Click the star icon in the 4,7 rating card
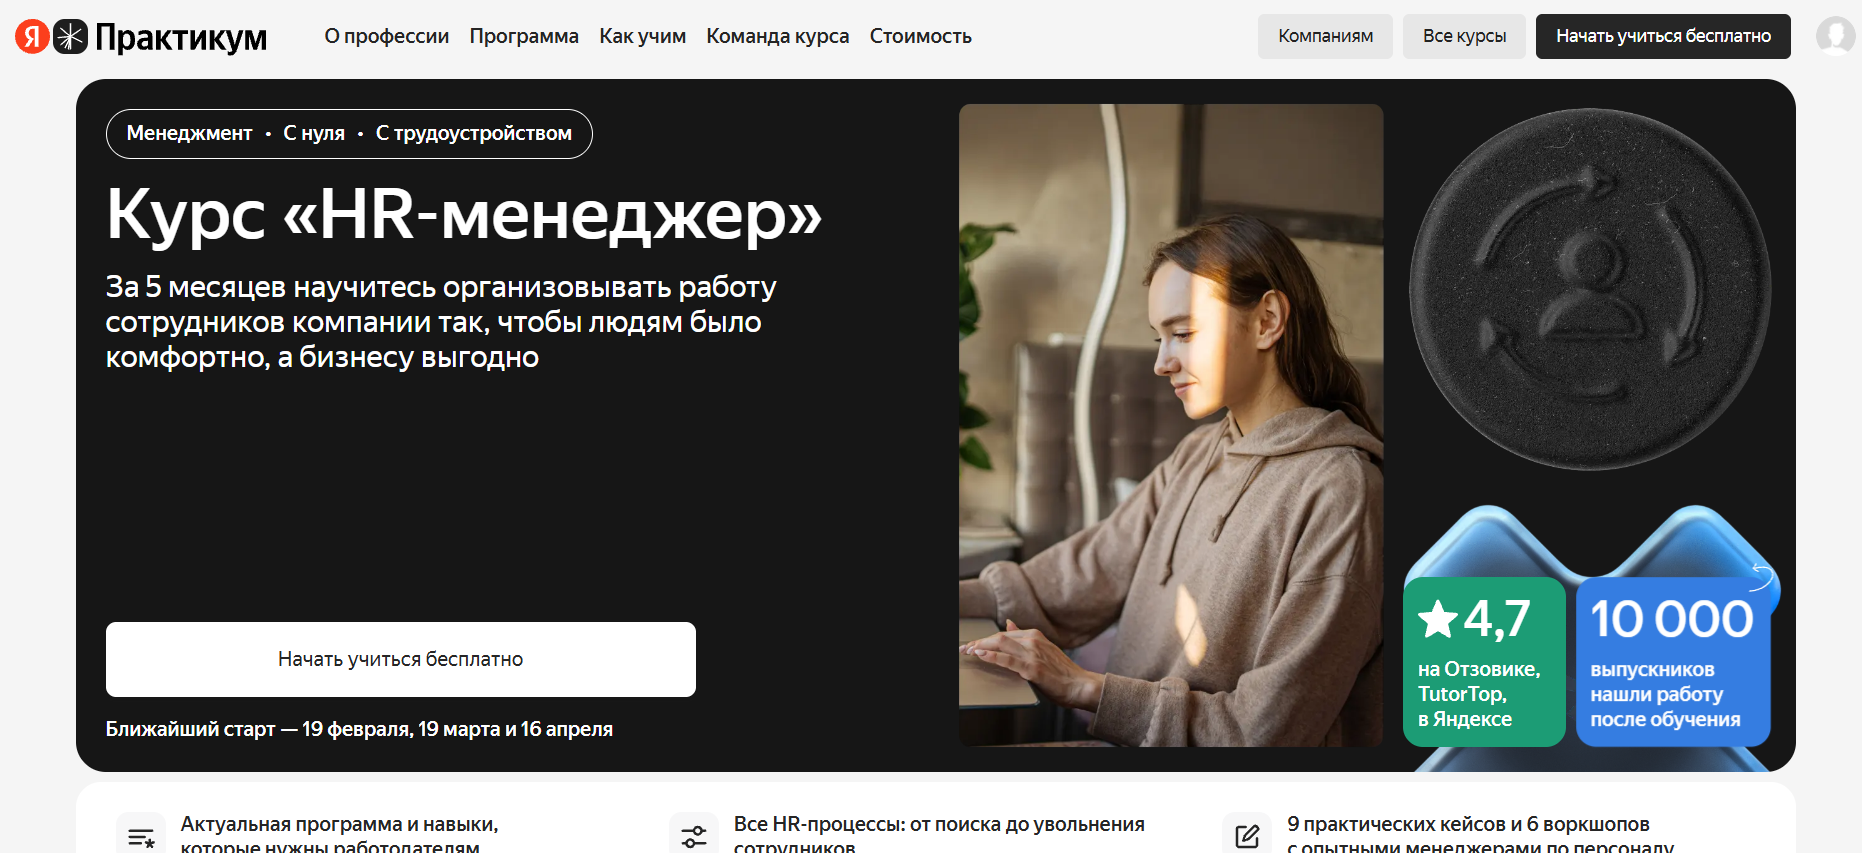 coord(1438,619)
